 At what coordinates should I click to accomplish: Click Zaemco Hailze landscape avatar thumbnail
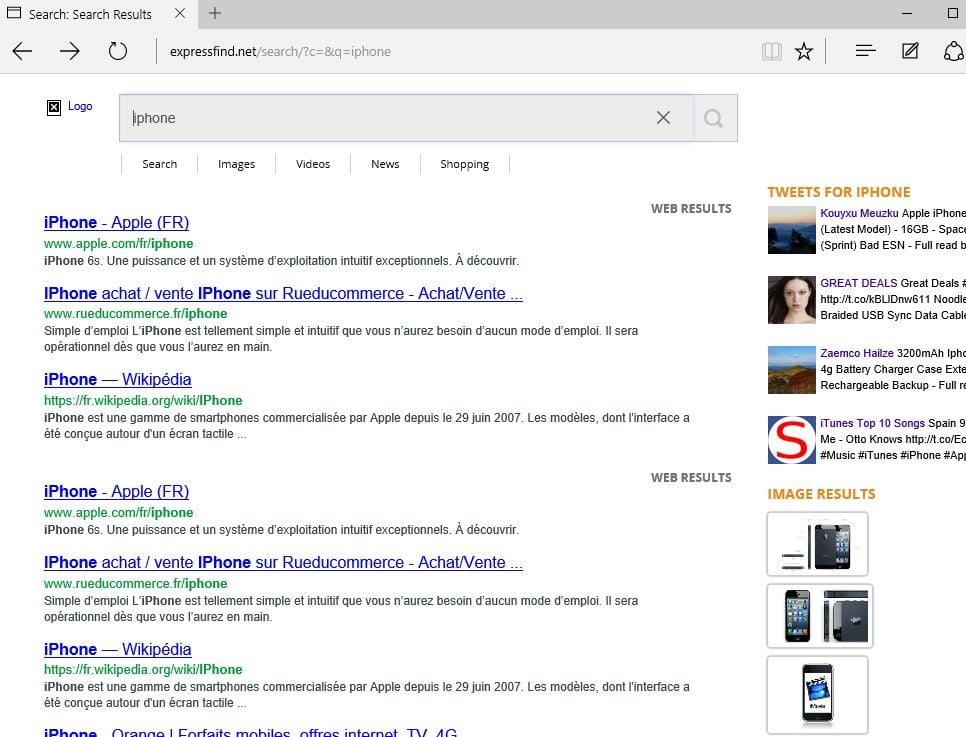coord(792,370)
